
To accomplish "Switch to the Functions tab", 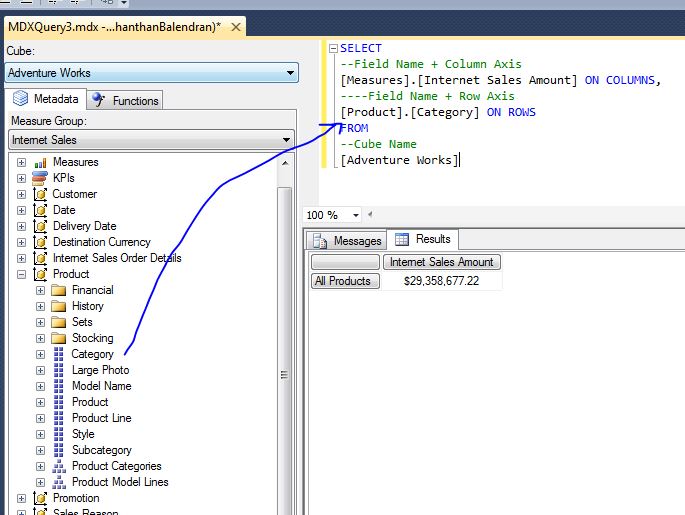I will [125, 100].
